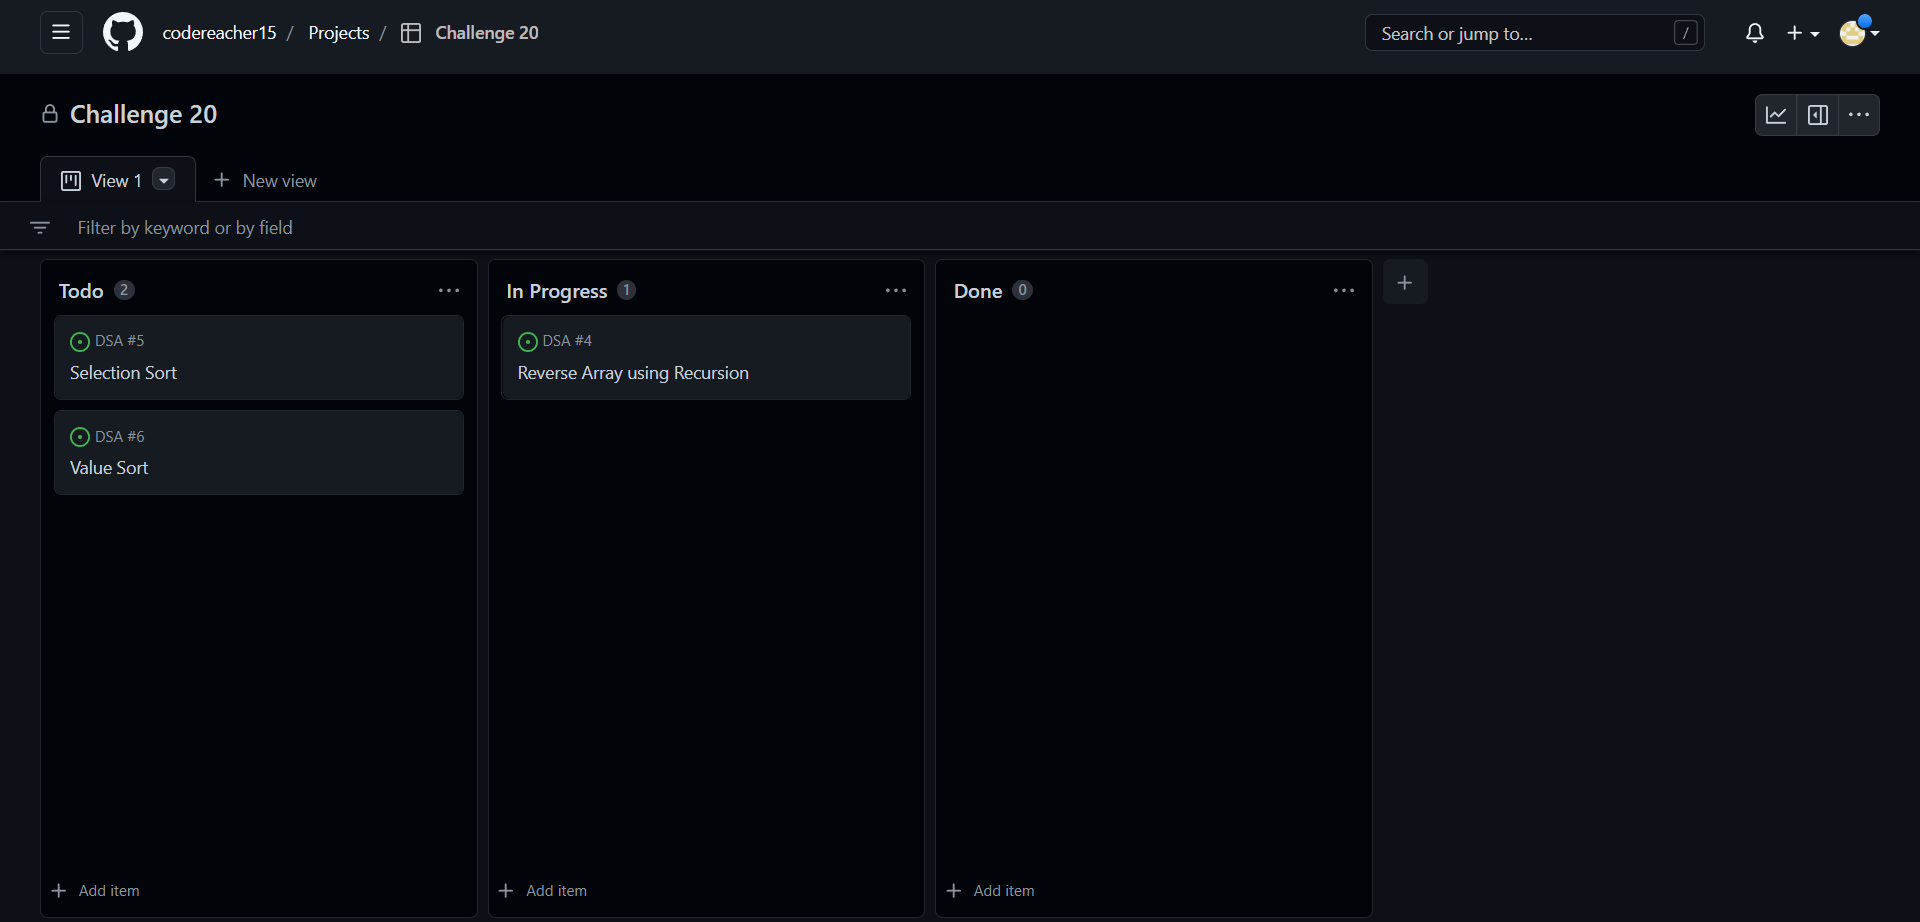The height and width of the screenshot is (922, 1920).
Task: Open the create new dropdown arrow
Action: pos(1816,33)
